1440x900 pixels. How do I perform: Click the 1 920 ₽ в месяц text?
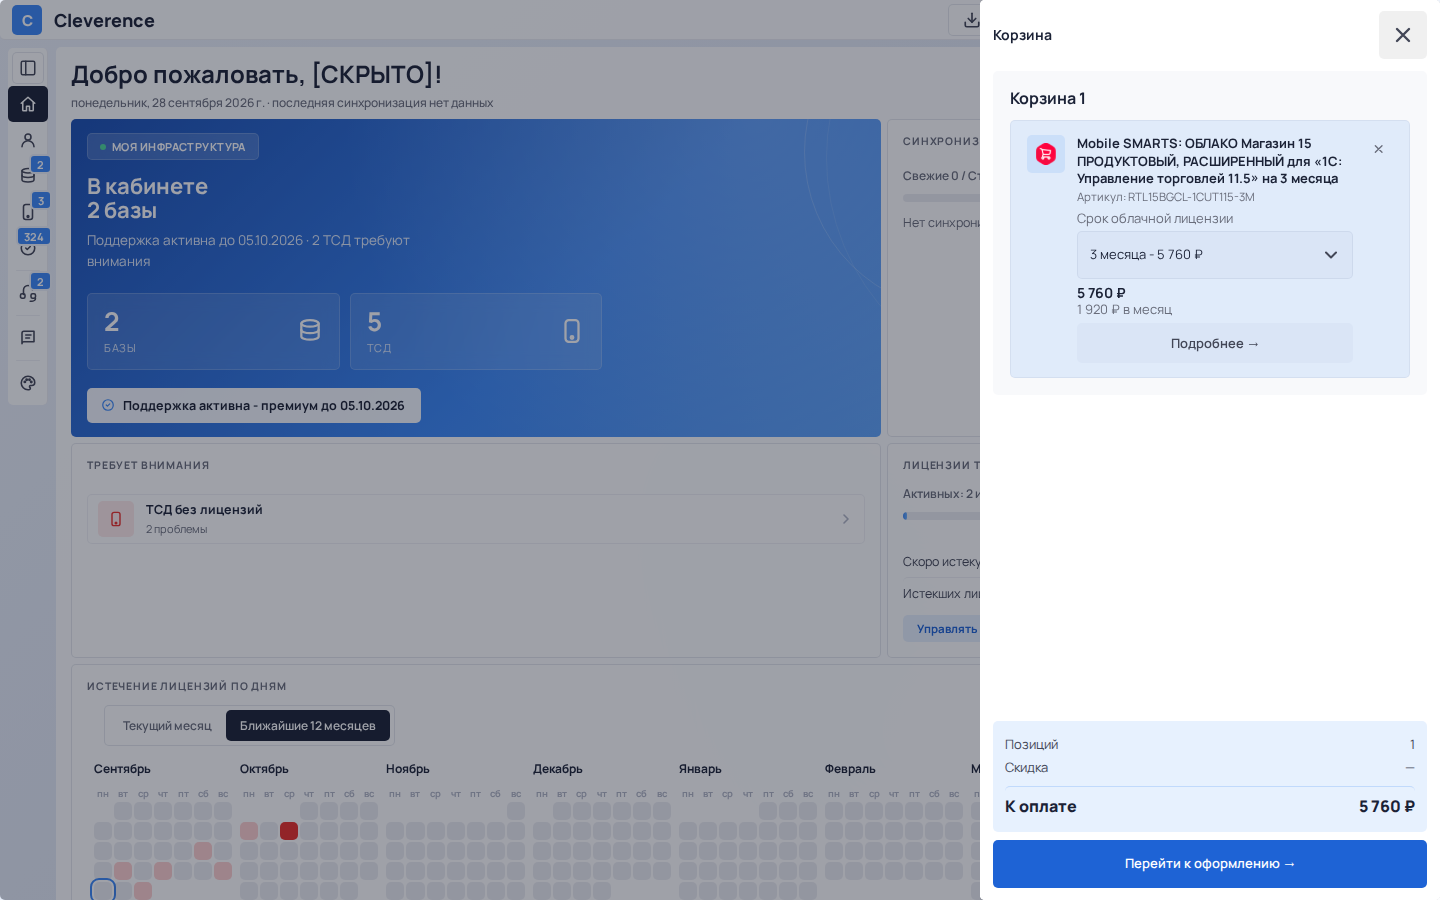pos(1124,310)
